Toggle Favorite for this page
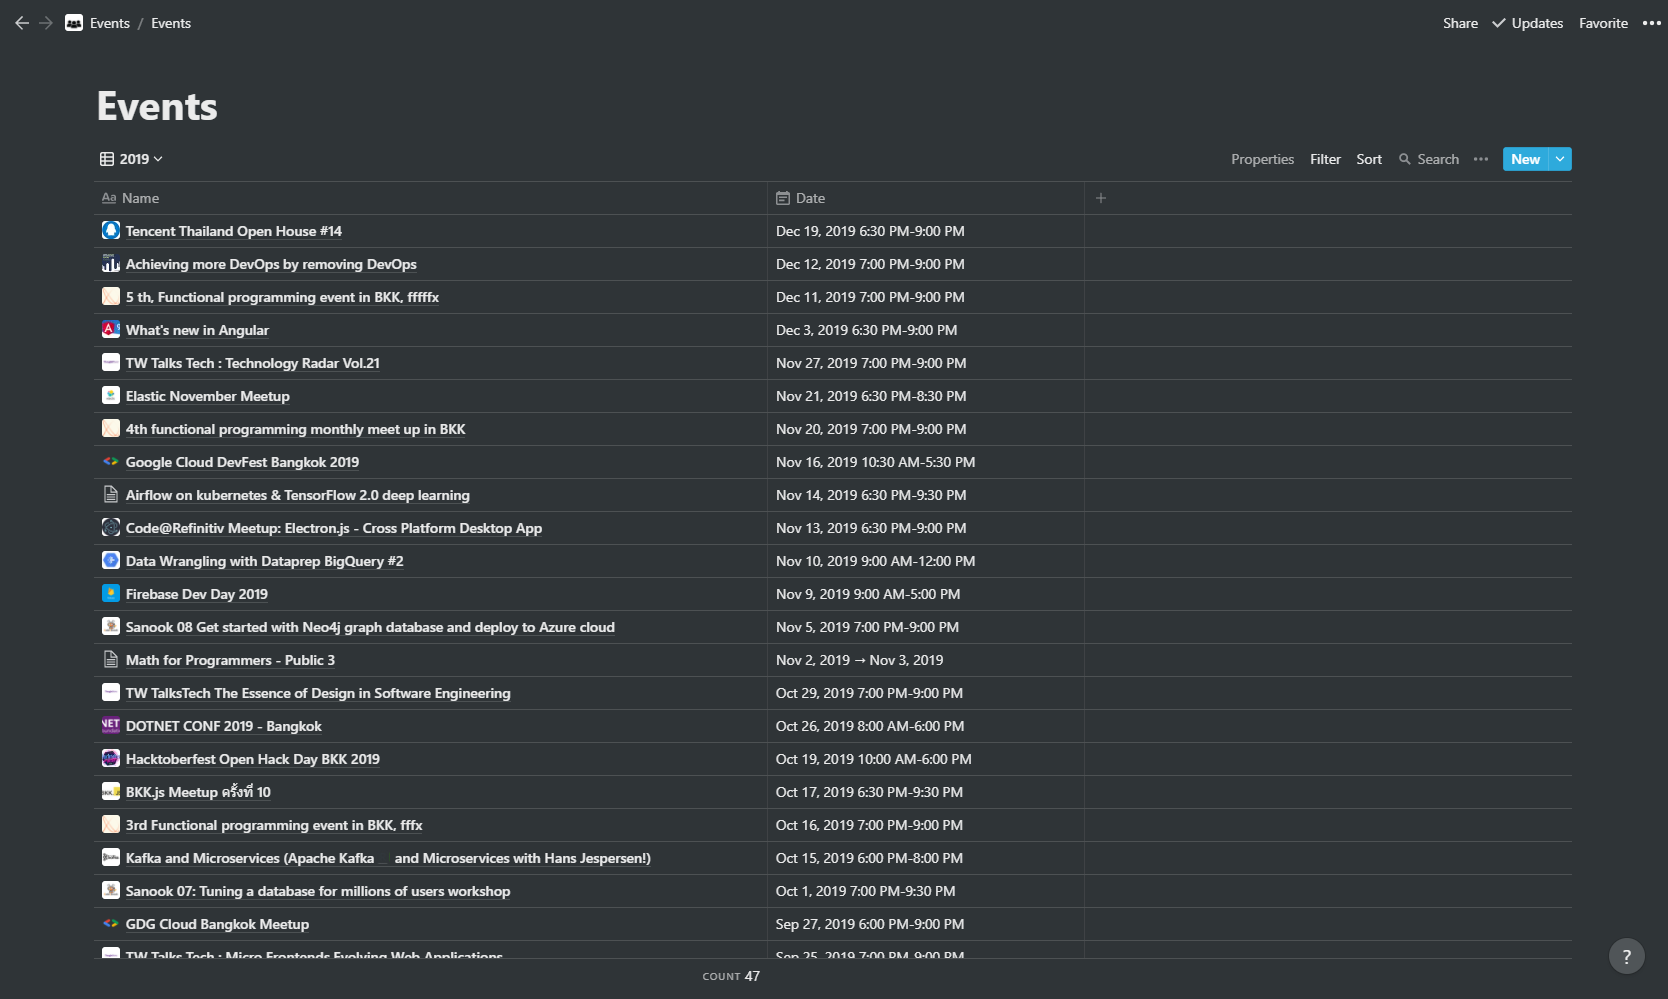This screenshot has width=1668, height=999. (1603, 23)
